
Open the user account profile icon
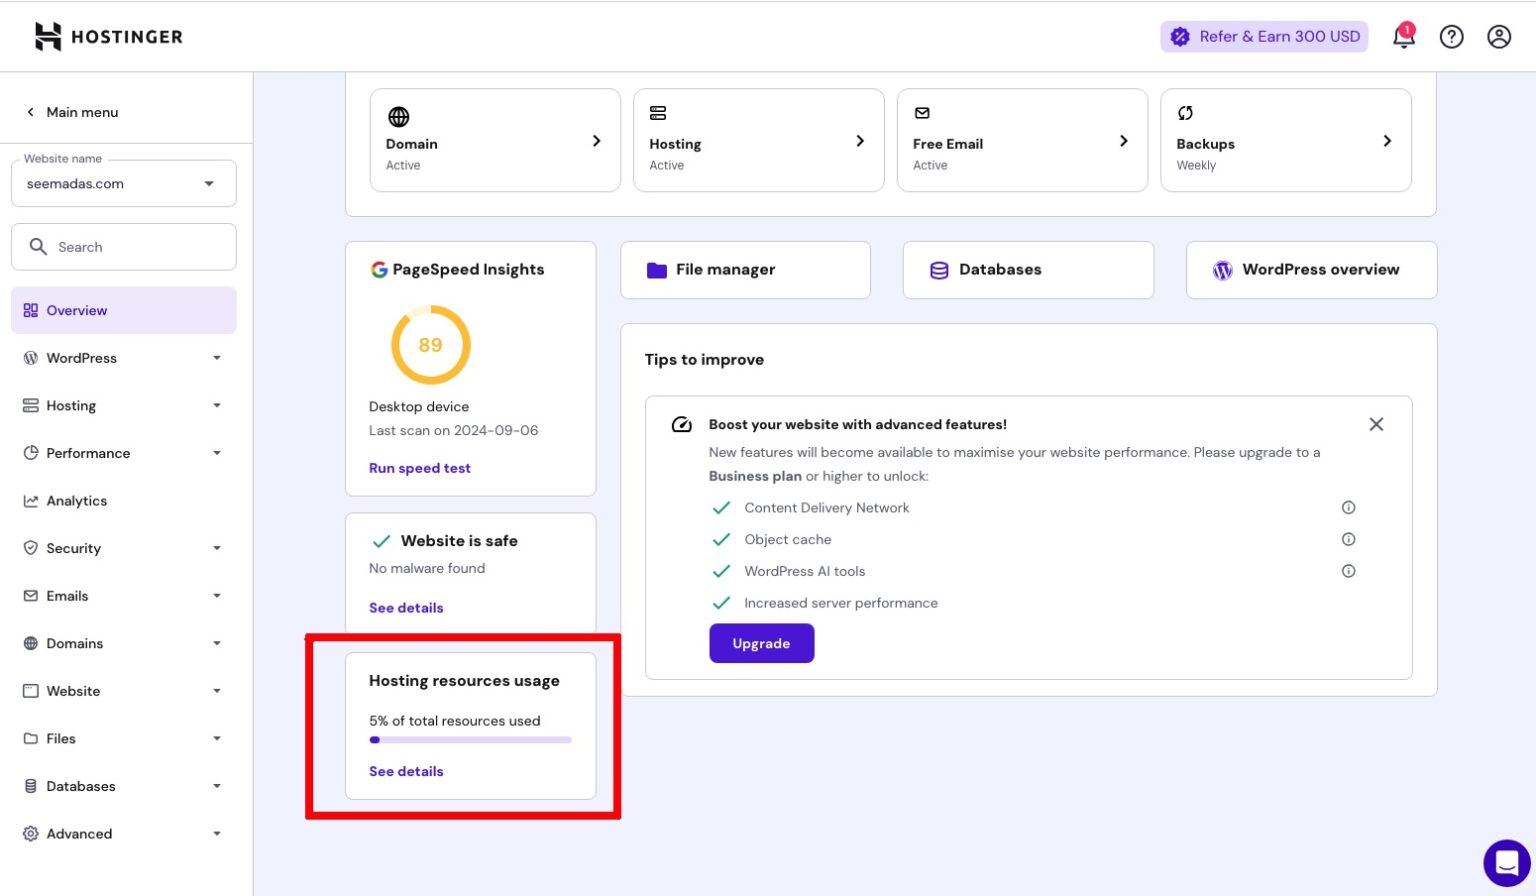tap(1498, 37)
